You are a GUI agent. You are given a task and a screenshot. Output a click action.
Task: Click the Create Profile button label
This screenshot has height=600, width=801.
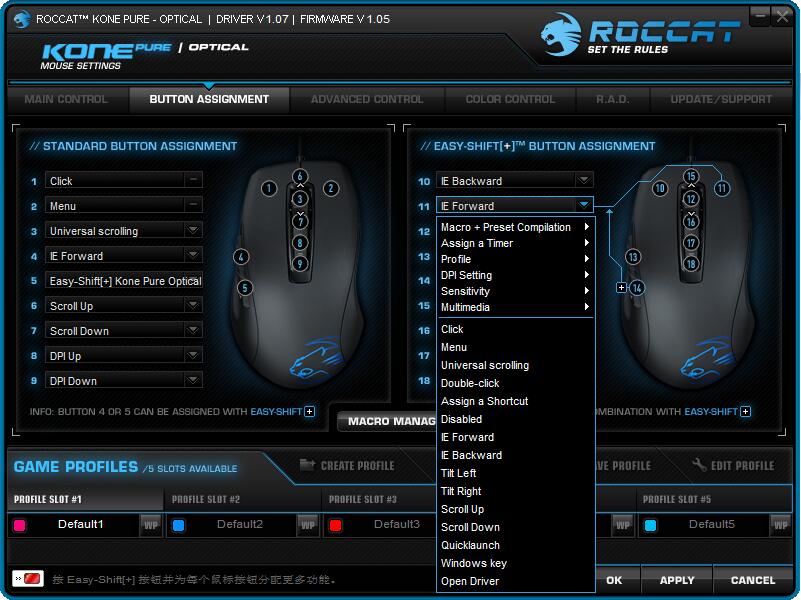point(358,466)
